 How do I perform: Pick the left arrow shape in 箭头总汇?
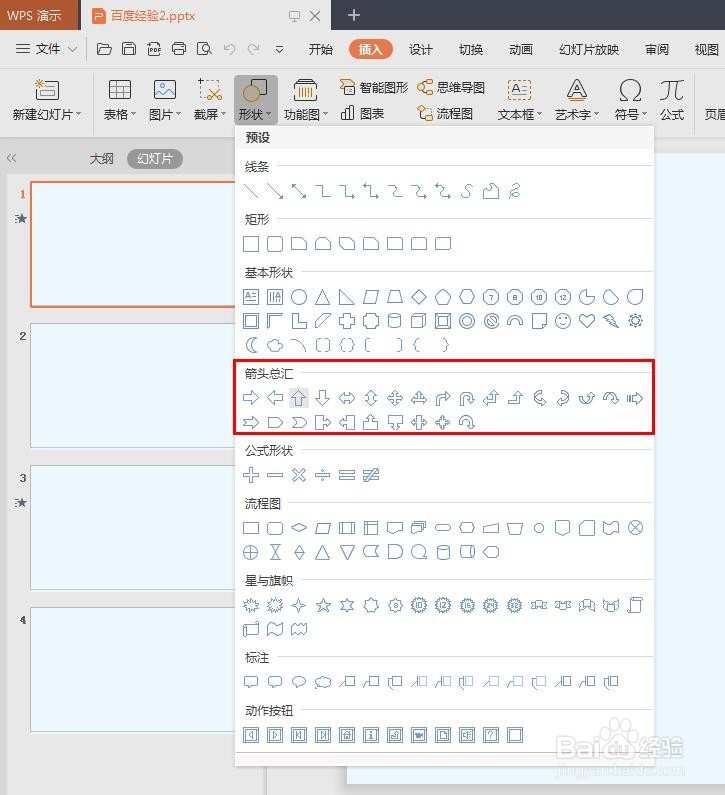275,398
